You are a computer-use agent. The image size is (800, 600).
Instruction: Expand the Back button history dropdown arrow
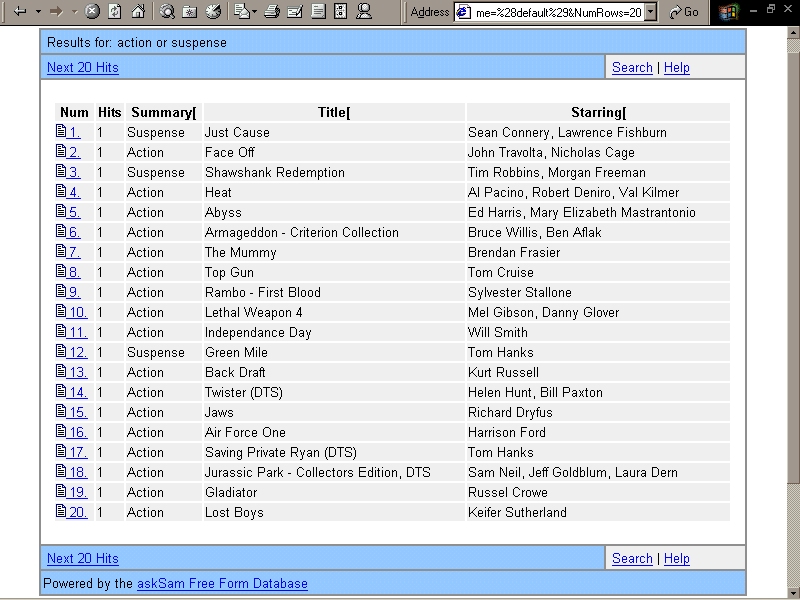[x=38, y=12]
